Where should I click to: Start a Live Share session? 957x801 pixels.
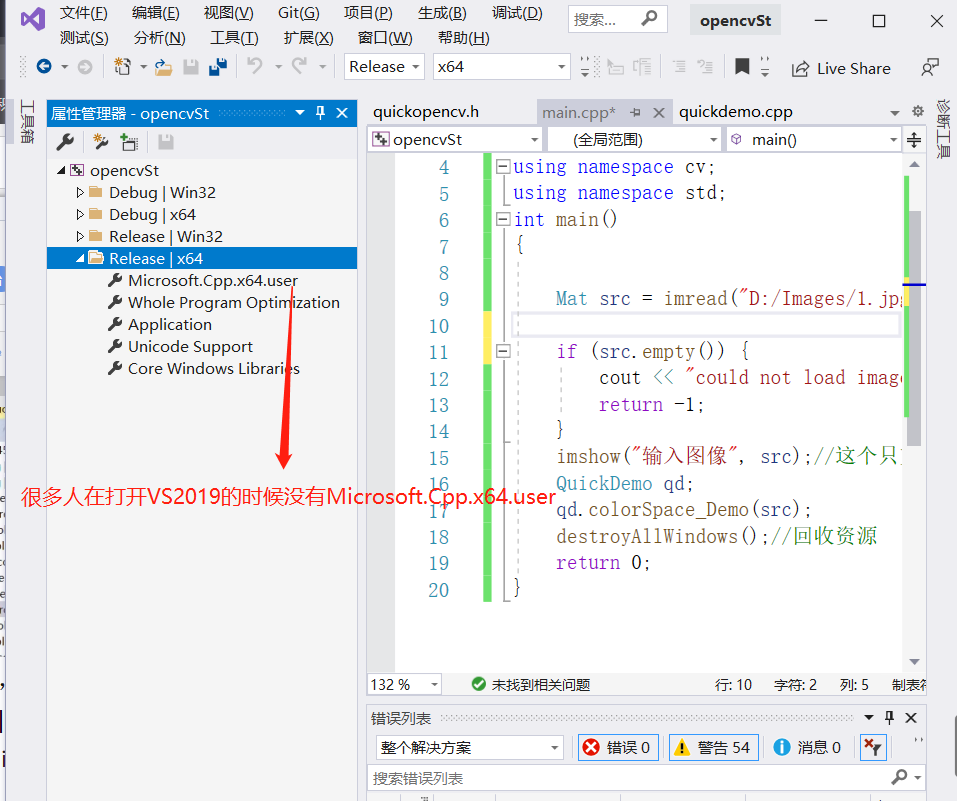(x=841, y=68)
